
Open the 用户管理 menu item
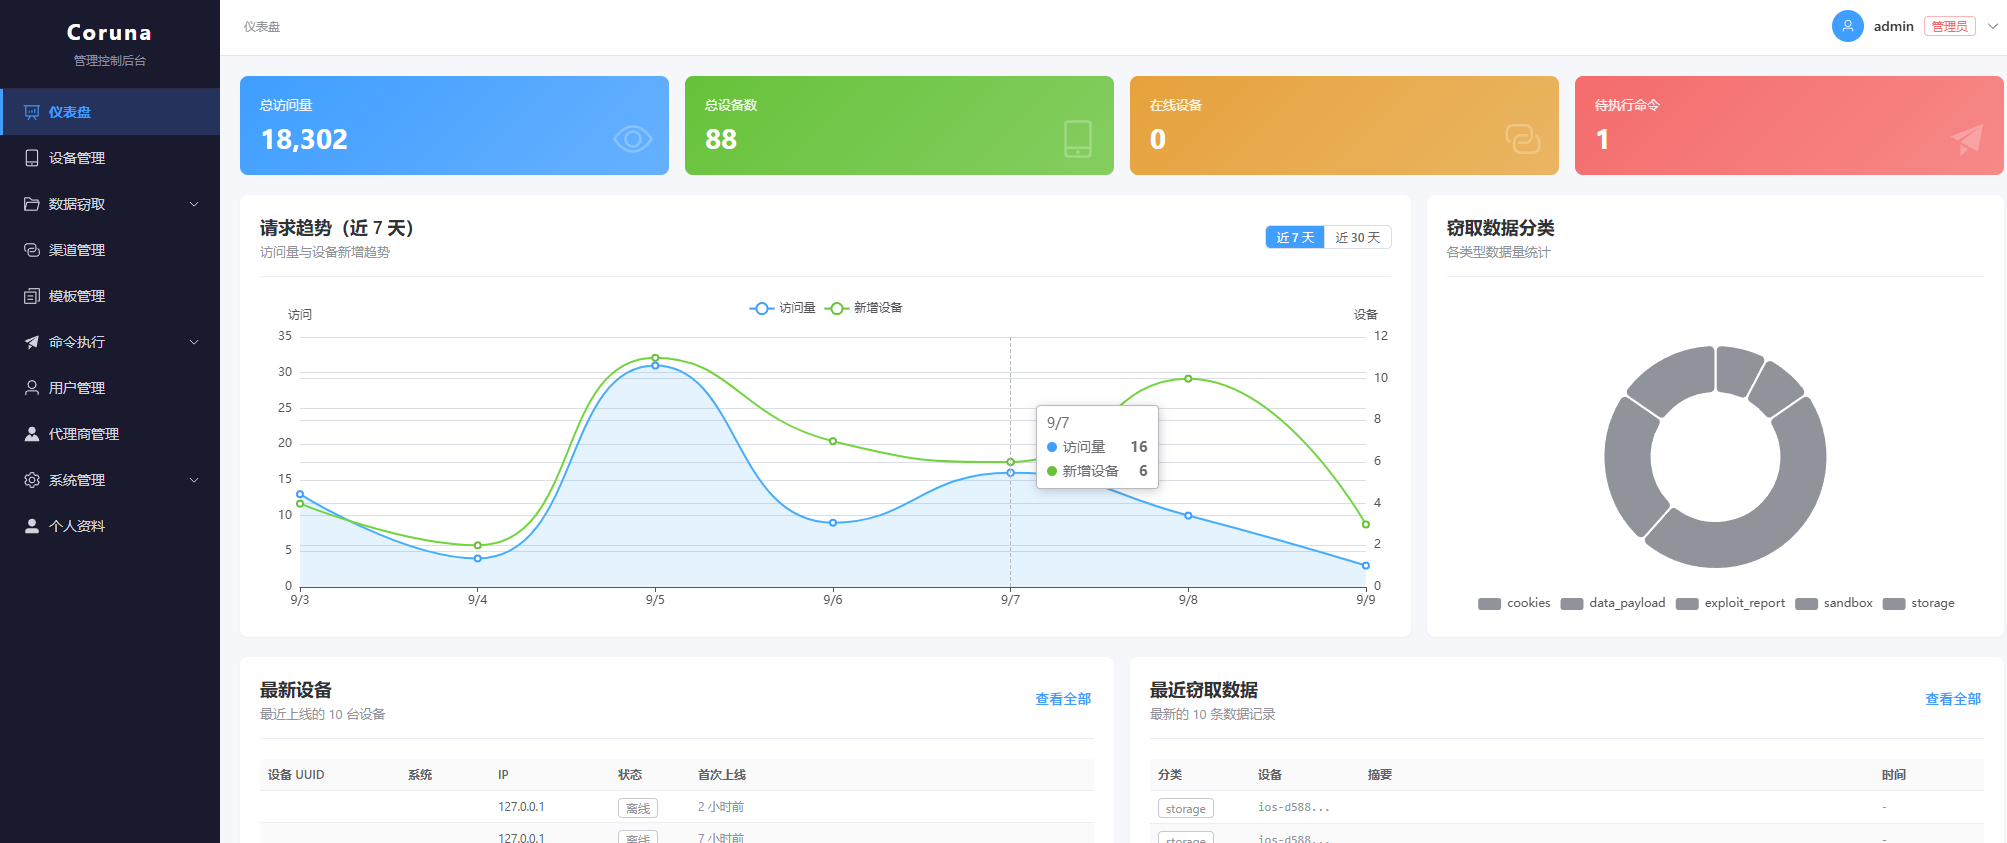pyautogui.click(x=110, y=388)
